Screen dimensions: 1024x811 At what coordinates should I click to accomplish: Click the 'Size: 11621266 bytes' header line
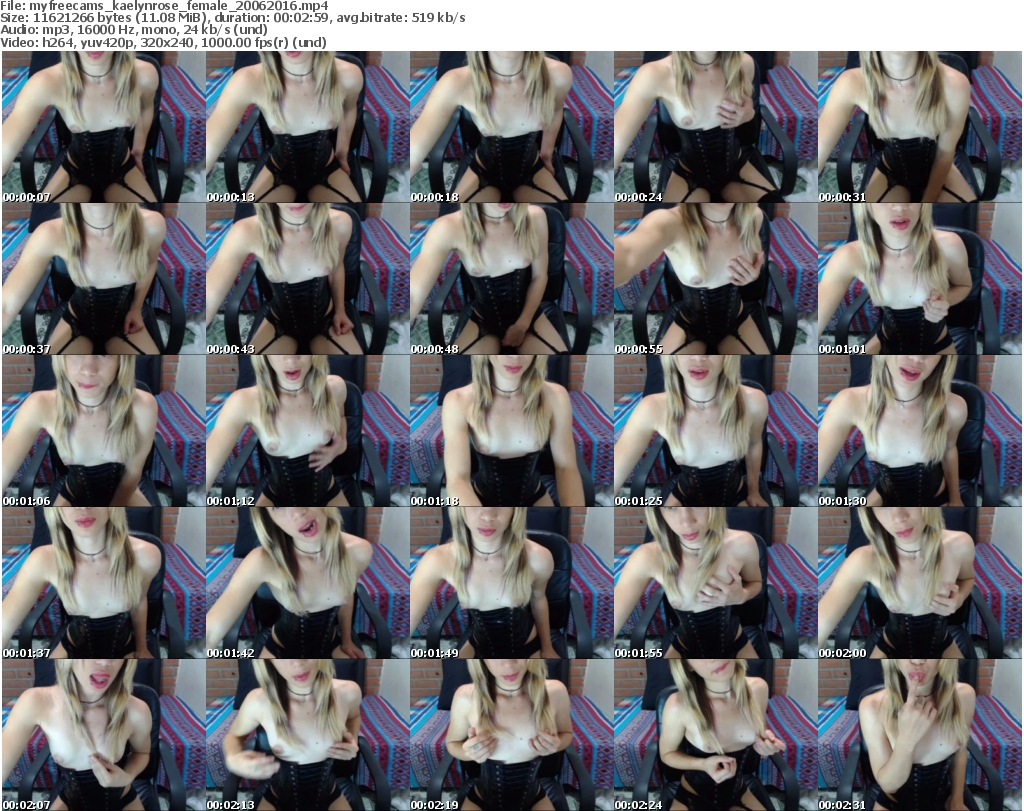click(x=232, y=18)
